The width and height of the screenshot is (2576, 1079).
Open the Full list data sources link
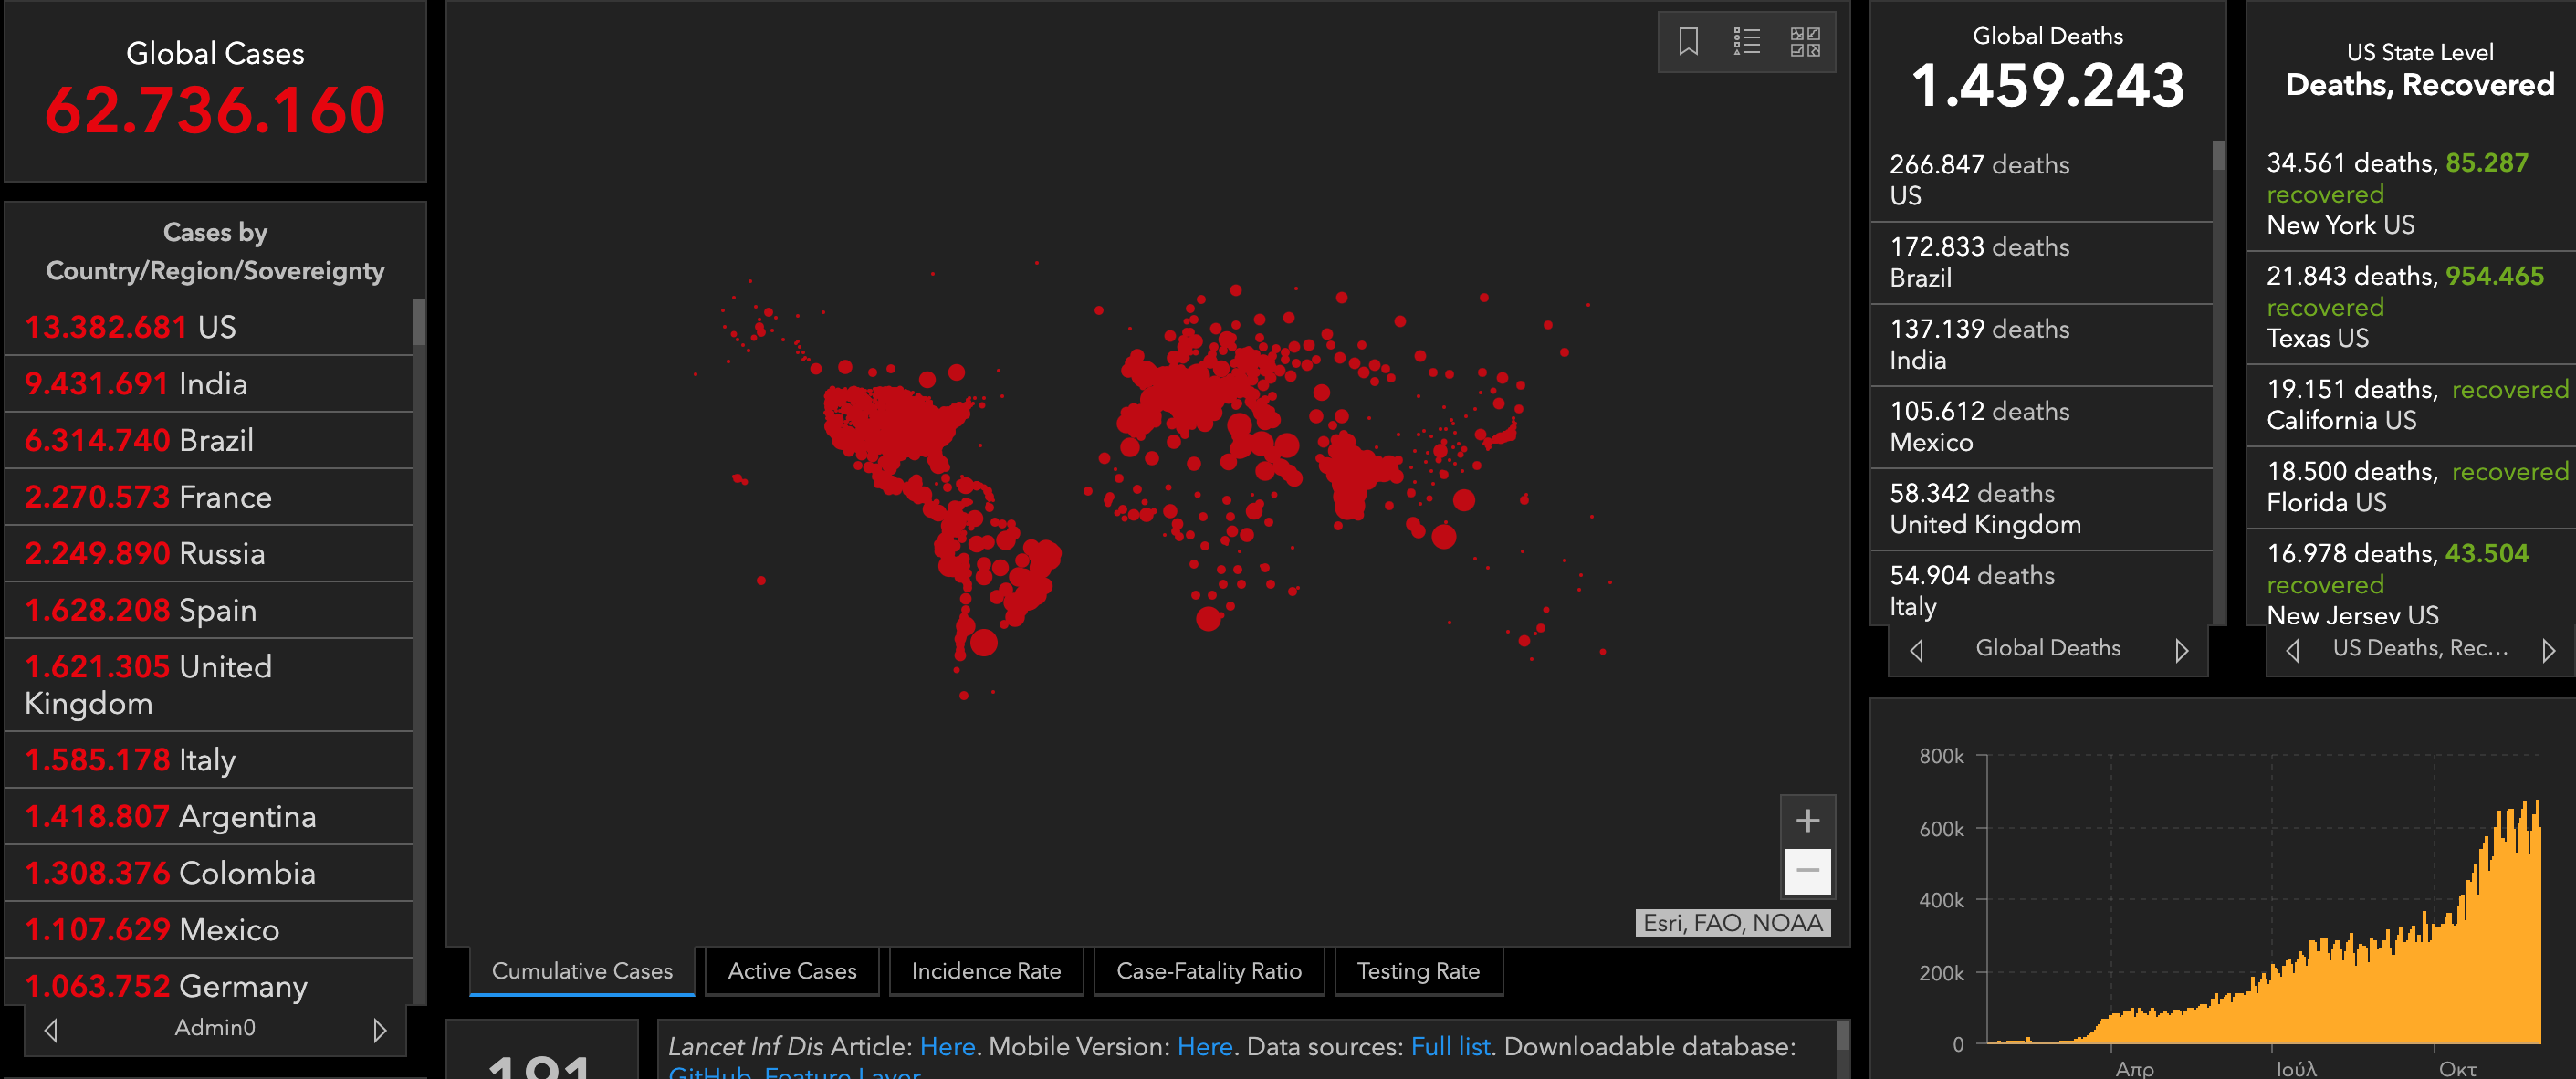pos(1450,1046)
